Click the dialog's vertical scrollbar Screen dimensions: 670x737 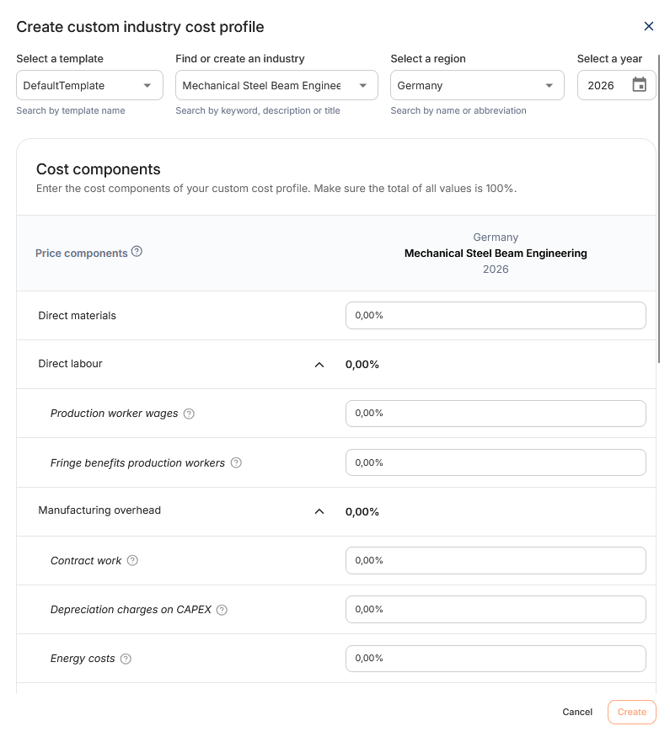(659, 209)
